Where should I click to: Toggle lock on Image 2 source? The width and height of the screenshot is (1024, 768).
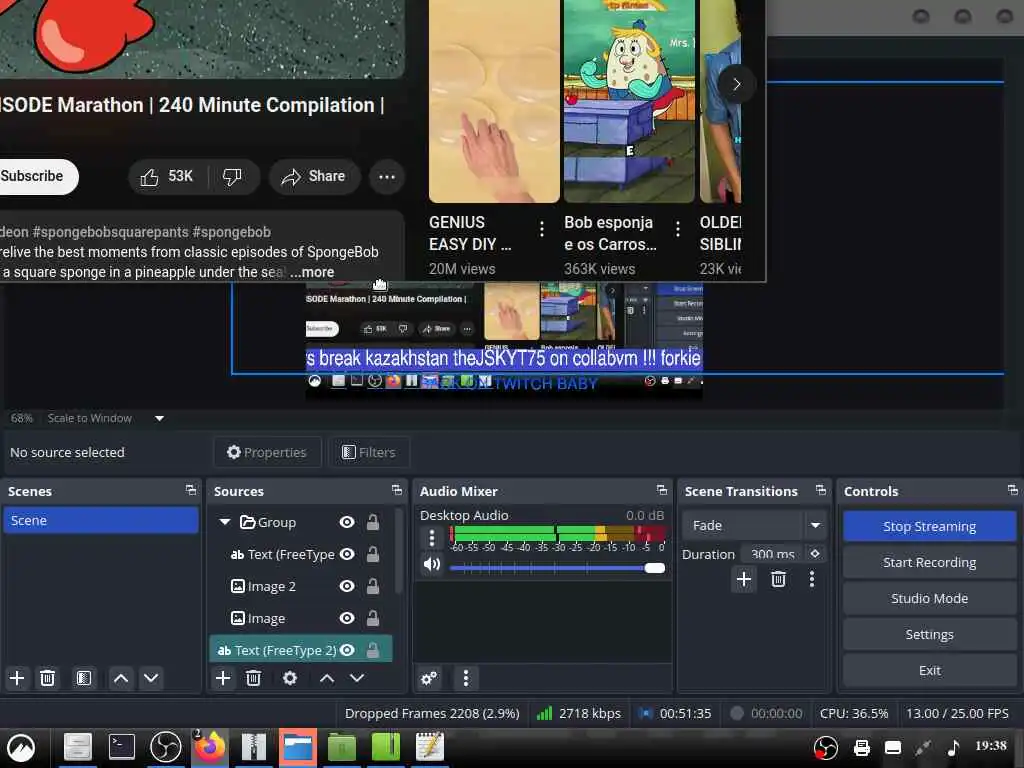(x=372, y=586)
